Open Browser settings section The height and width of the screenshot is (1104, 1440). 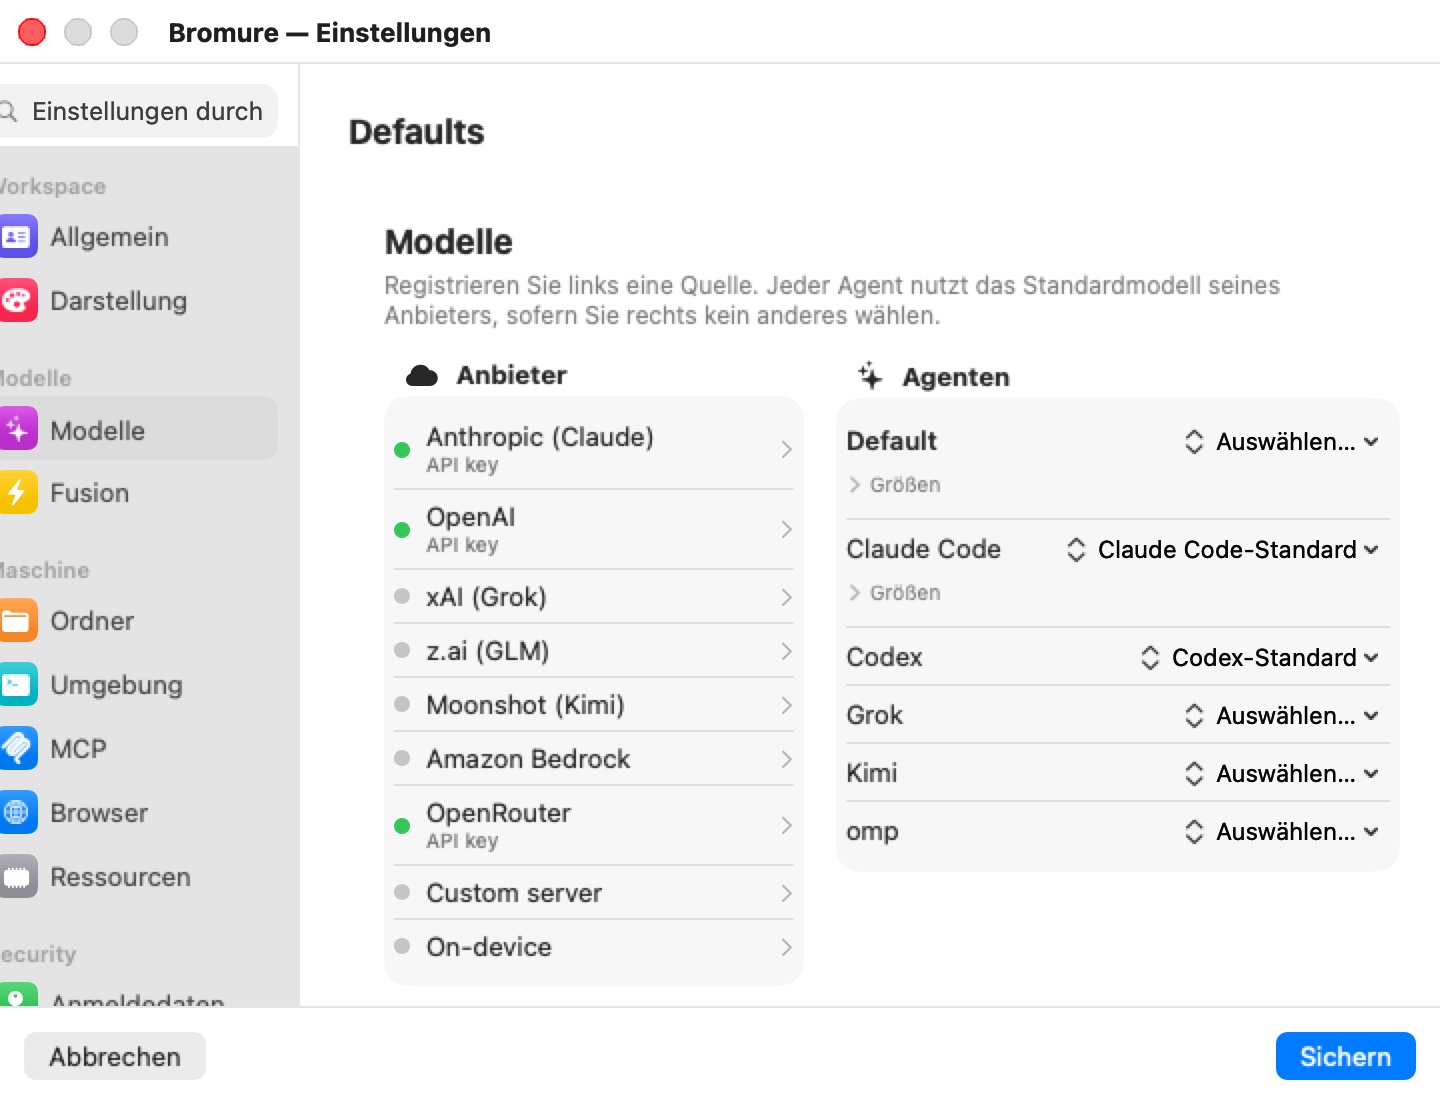click(138, 813)
